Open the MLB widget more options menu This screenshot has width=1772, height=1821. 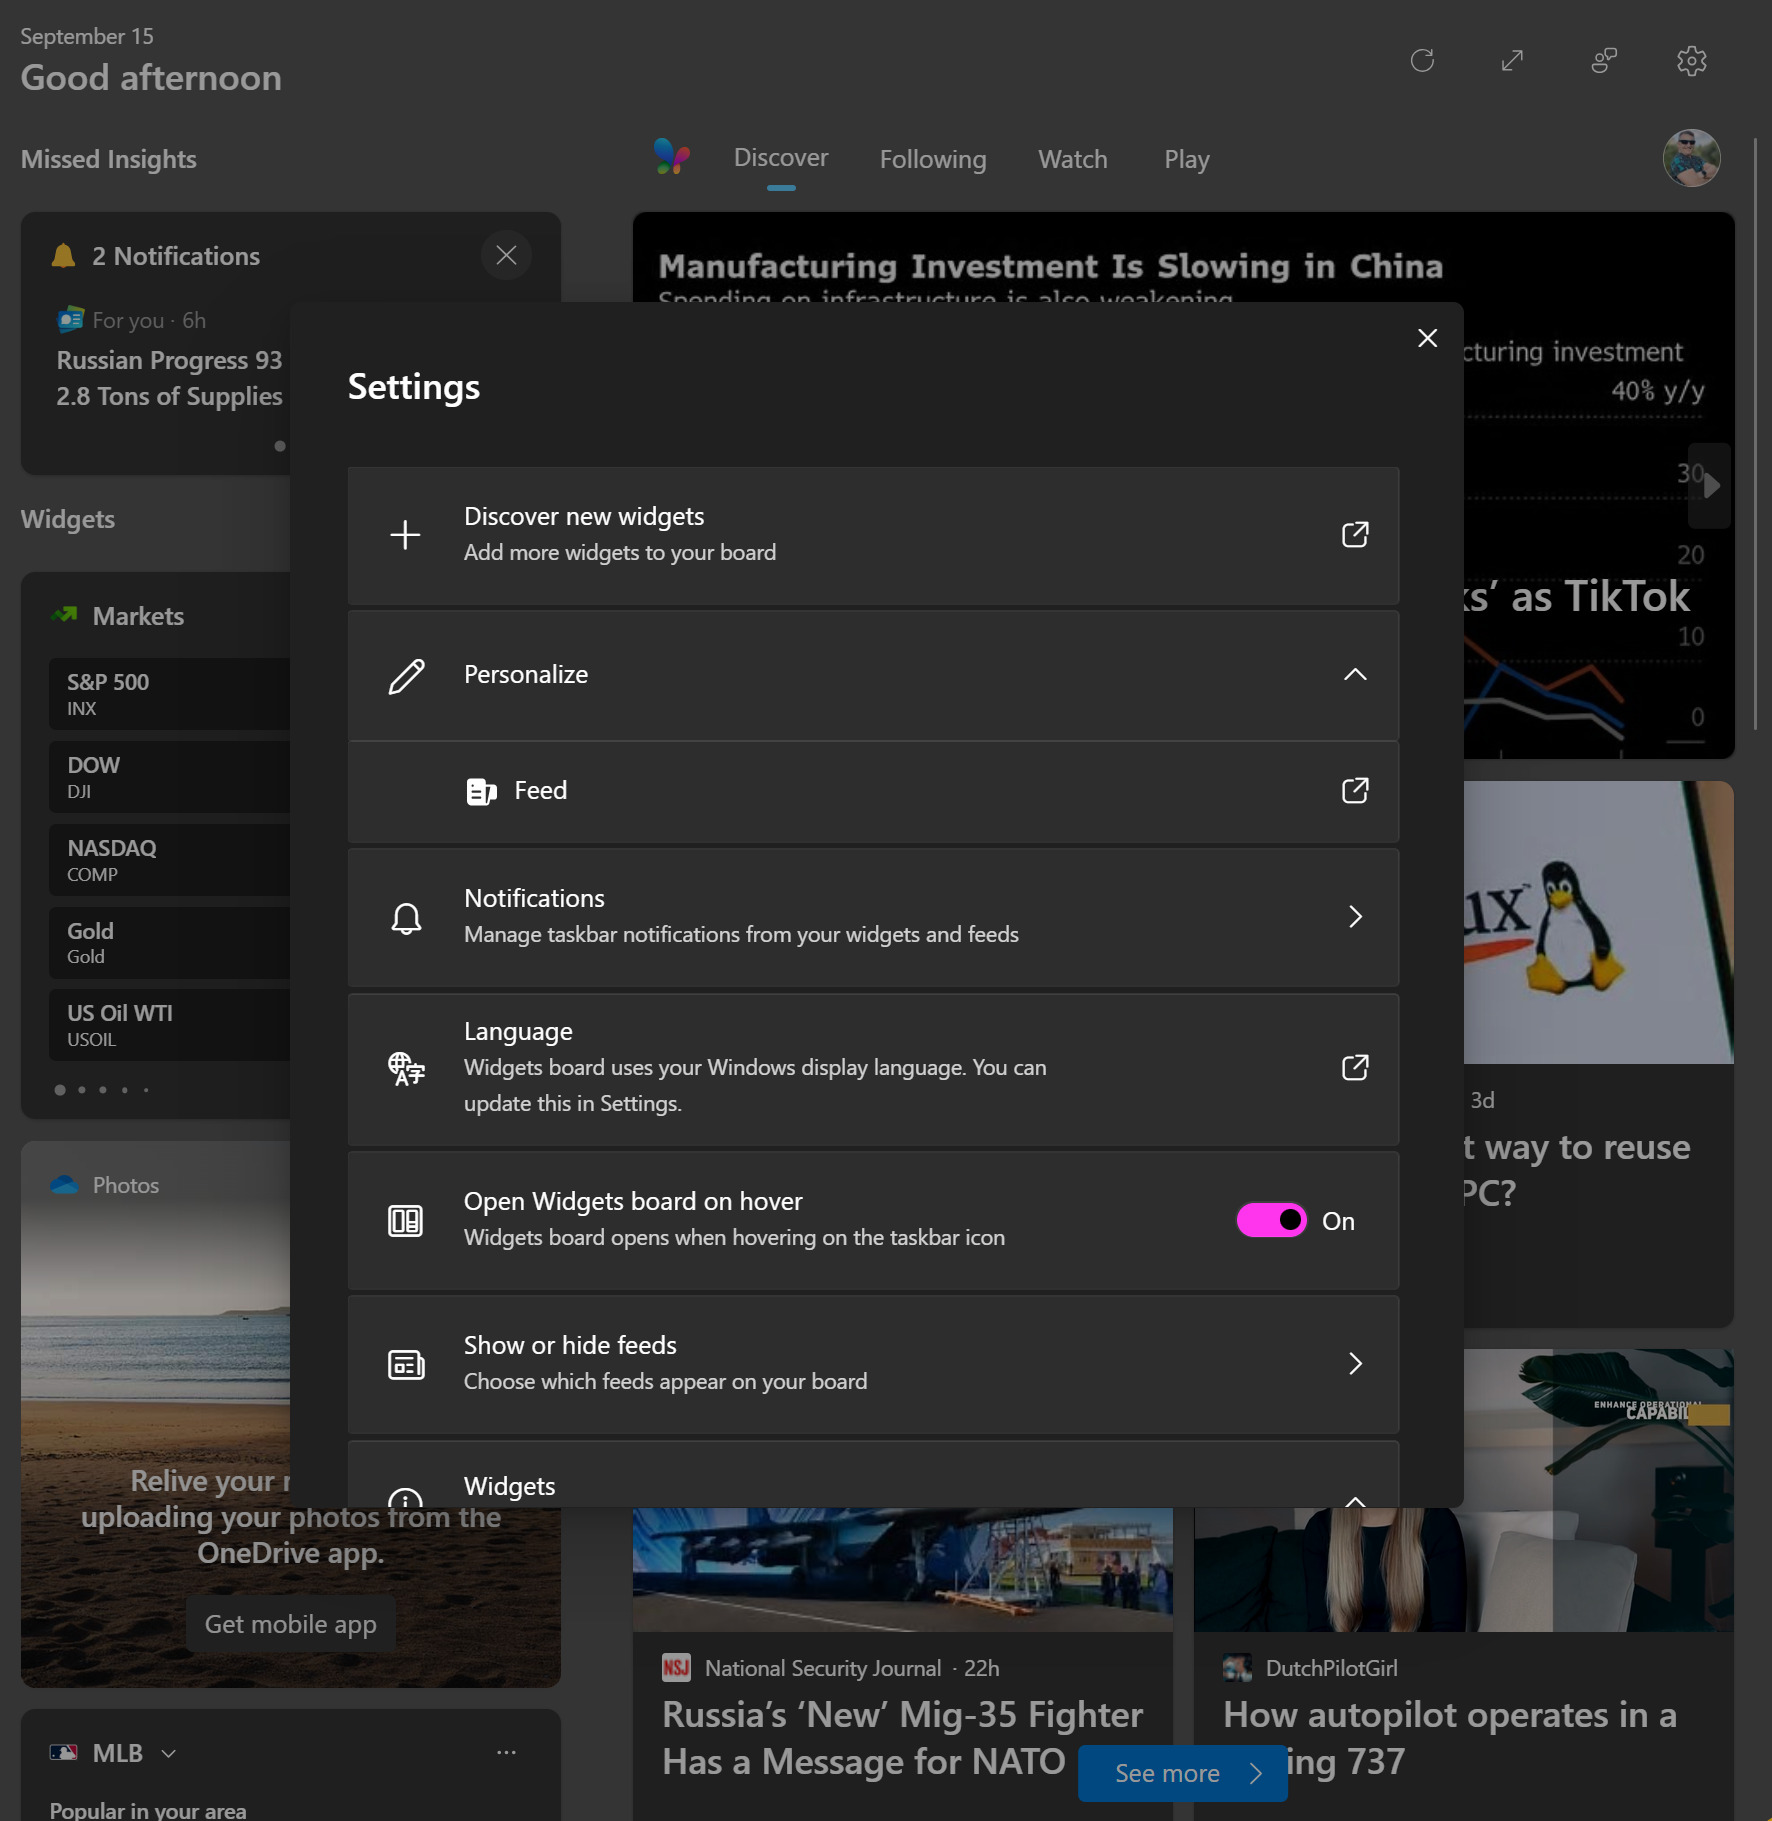click(506, 1752)
